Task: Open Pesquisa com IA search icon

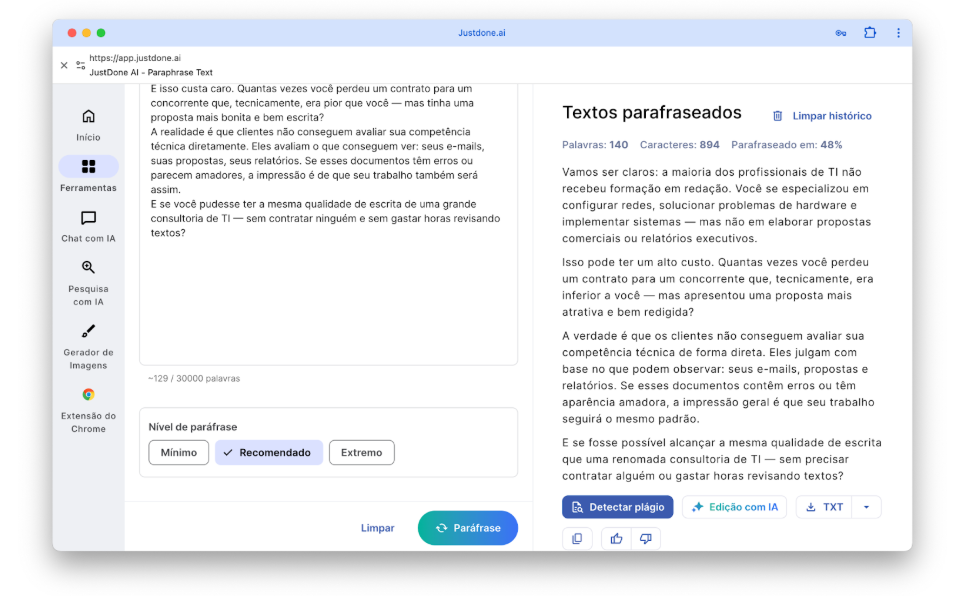Action: pos(88,267)
